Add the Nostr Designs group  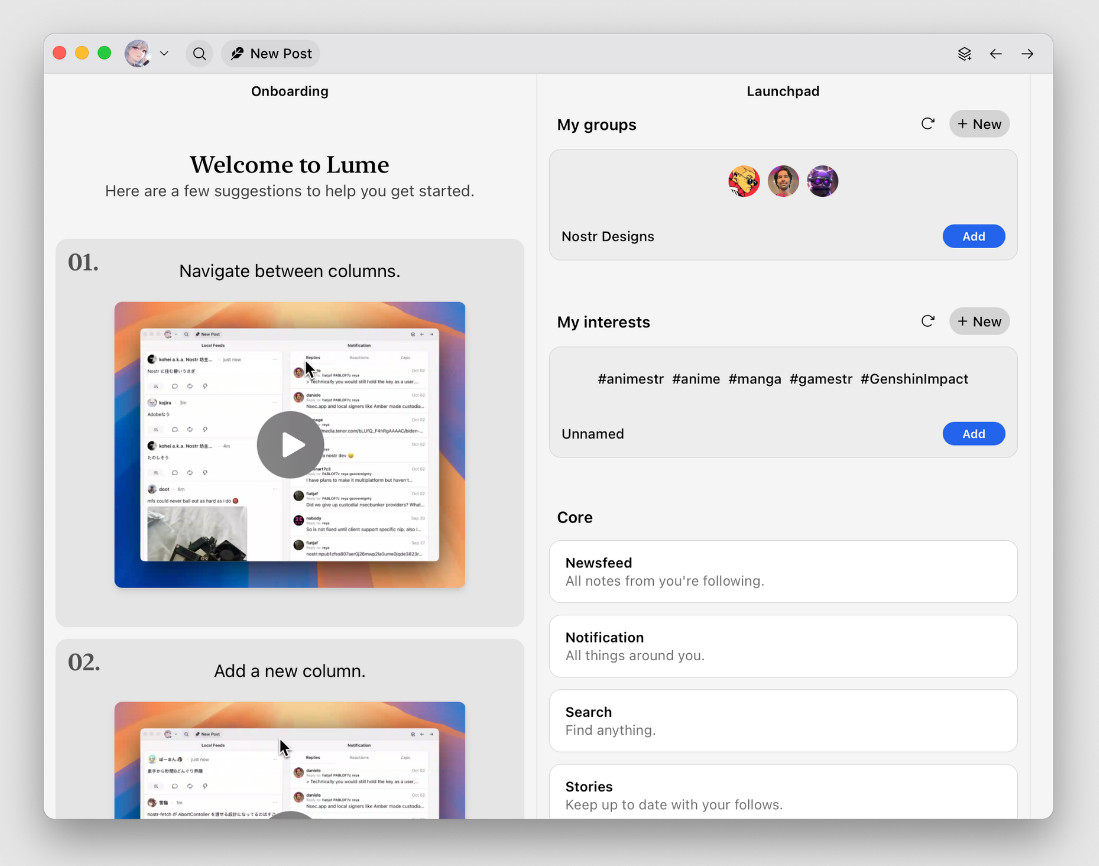[x=974, y=236]
